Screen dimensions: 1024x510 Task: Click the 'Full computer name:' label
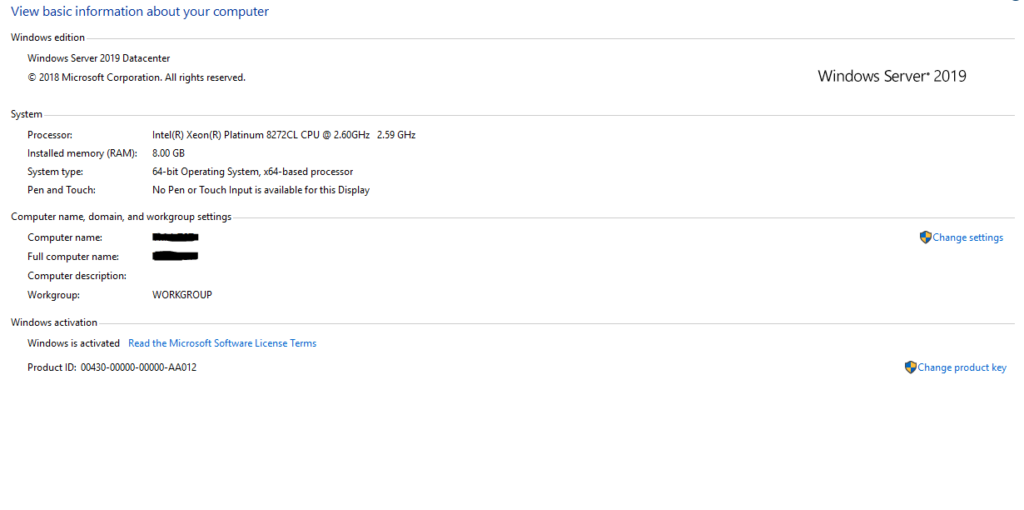click(73, 257)
